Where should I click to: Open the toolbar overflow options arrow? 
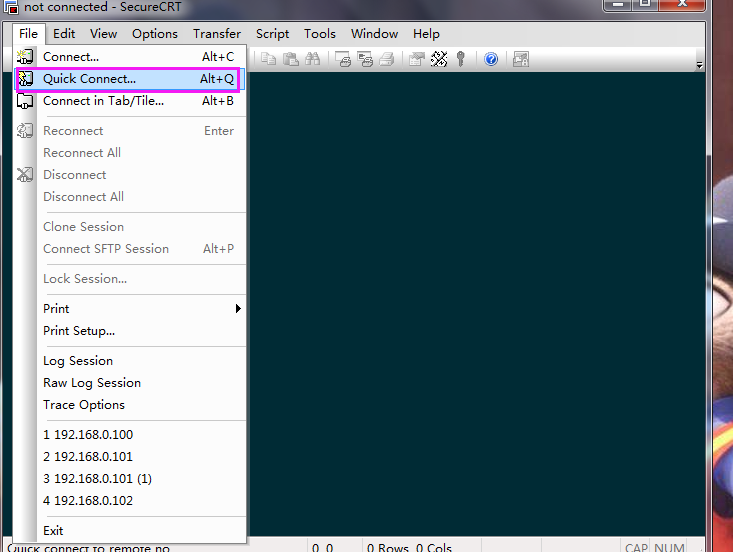[699, 65]
